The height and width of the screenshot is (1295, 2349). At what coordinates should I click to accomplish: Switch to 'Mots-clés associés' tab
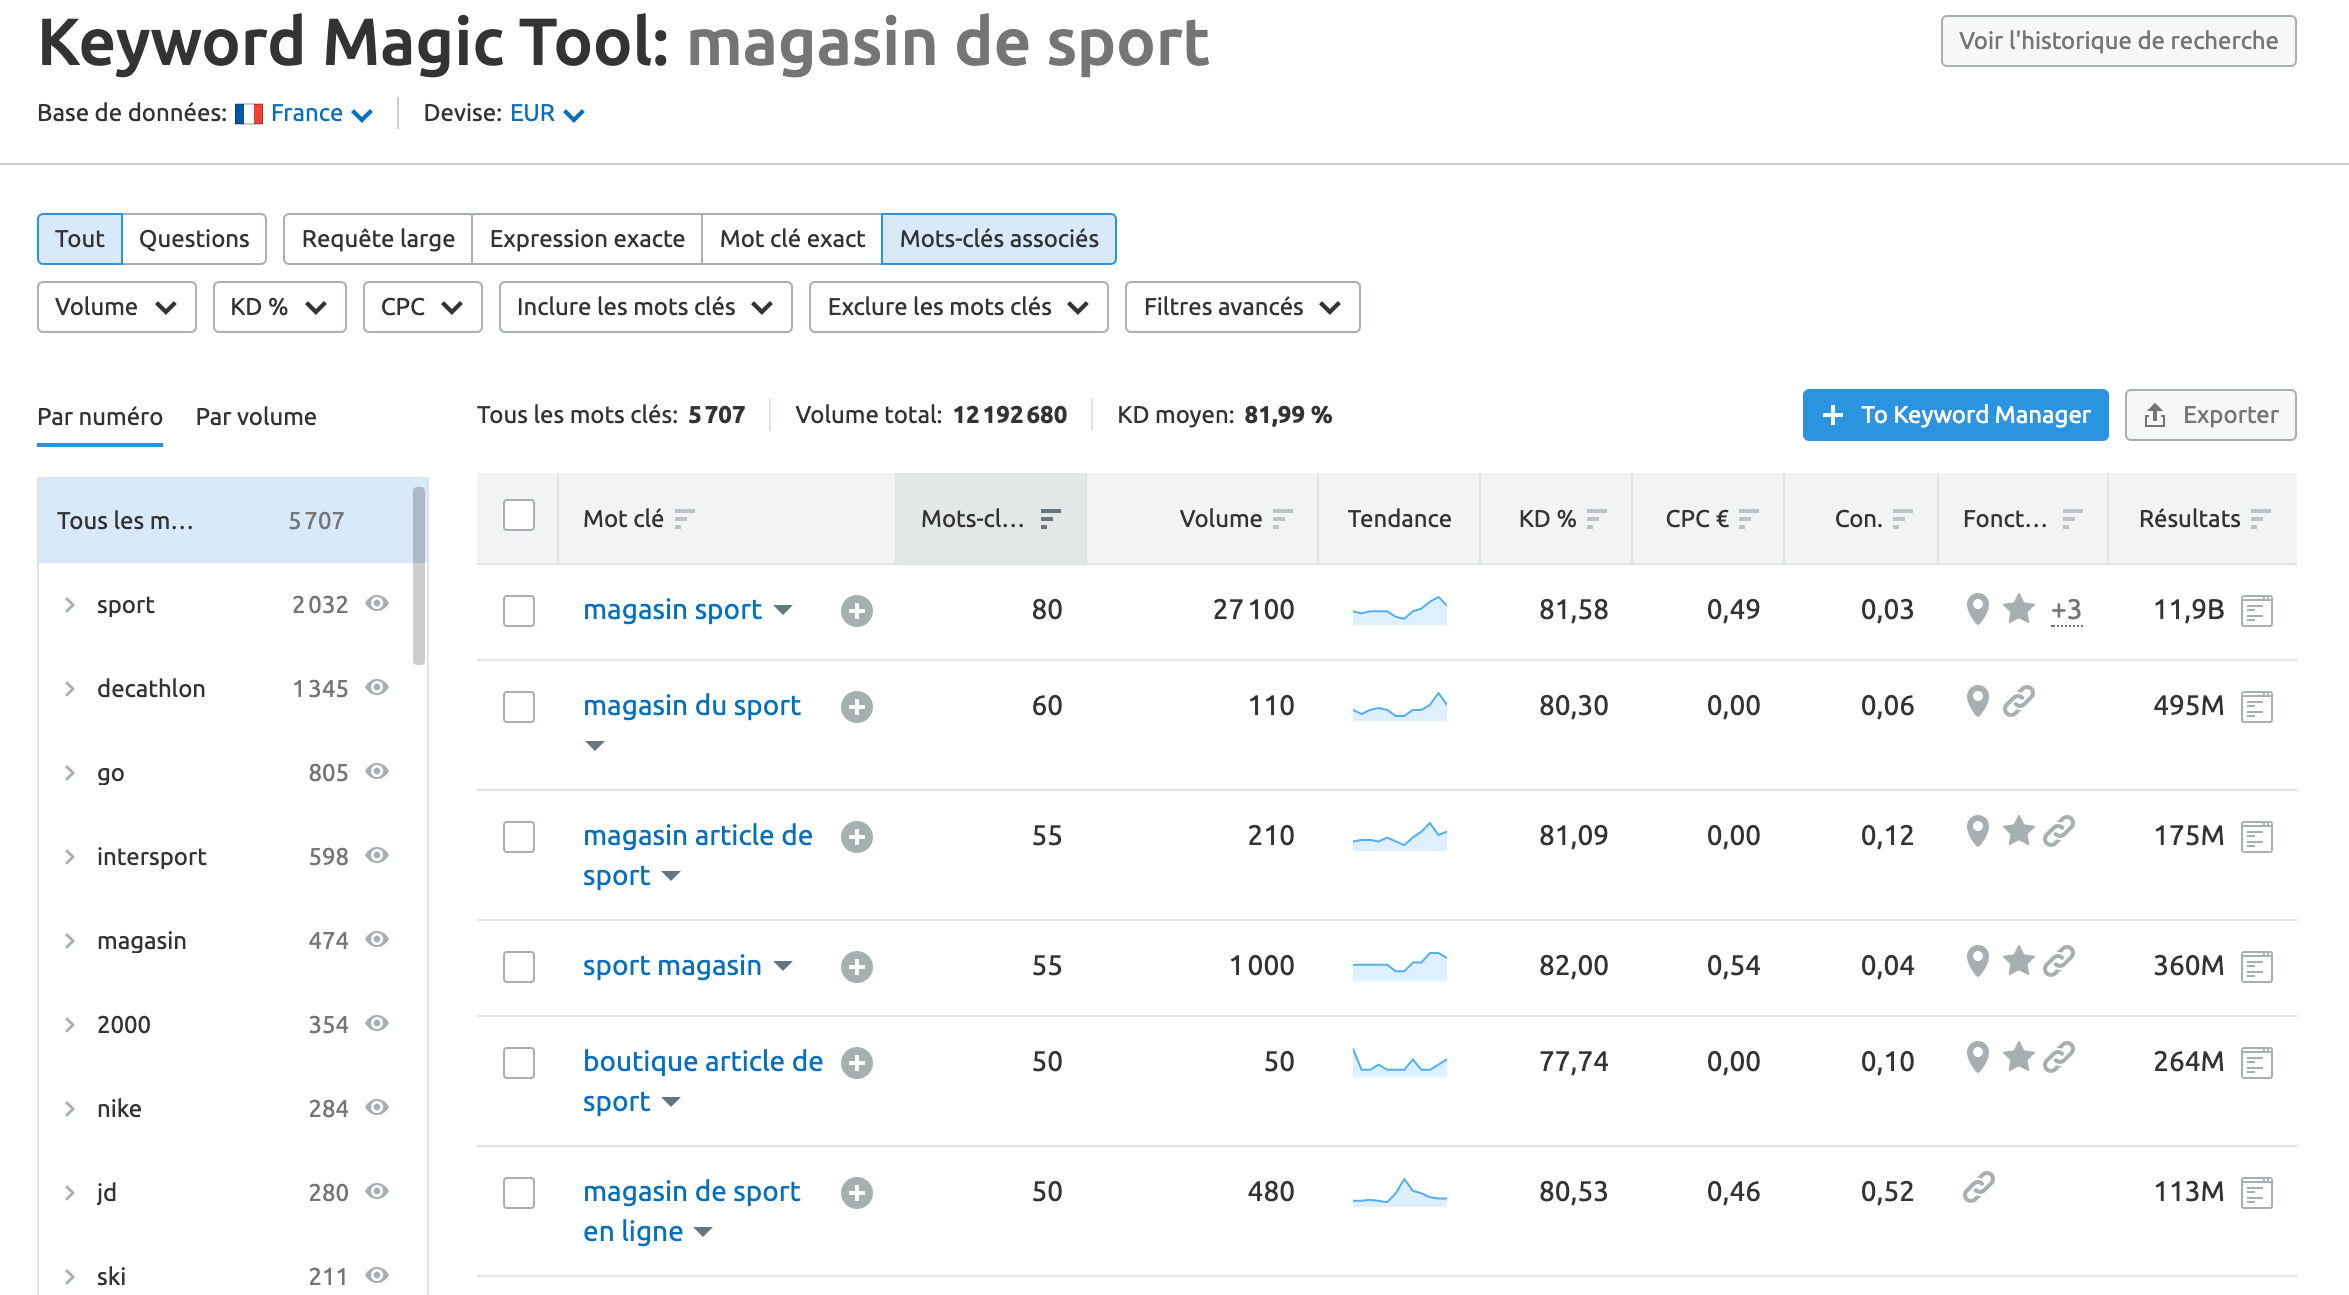point(999,239)
